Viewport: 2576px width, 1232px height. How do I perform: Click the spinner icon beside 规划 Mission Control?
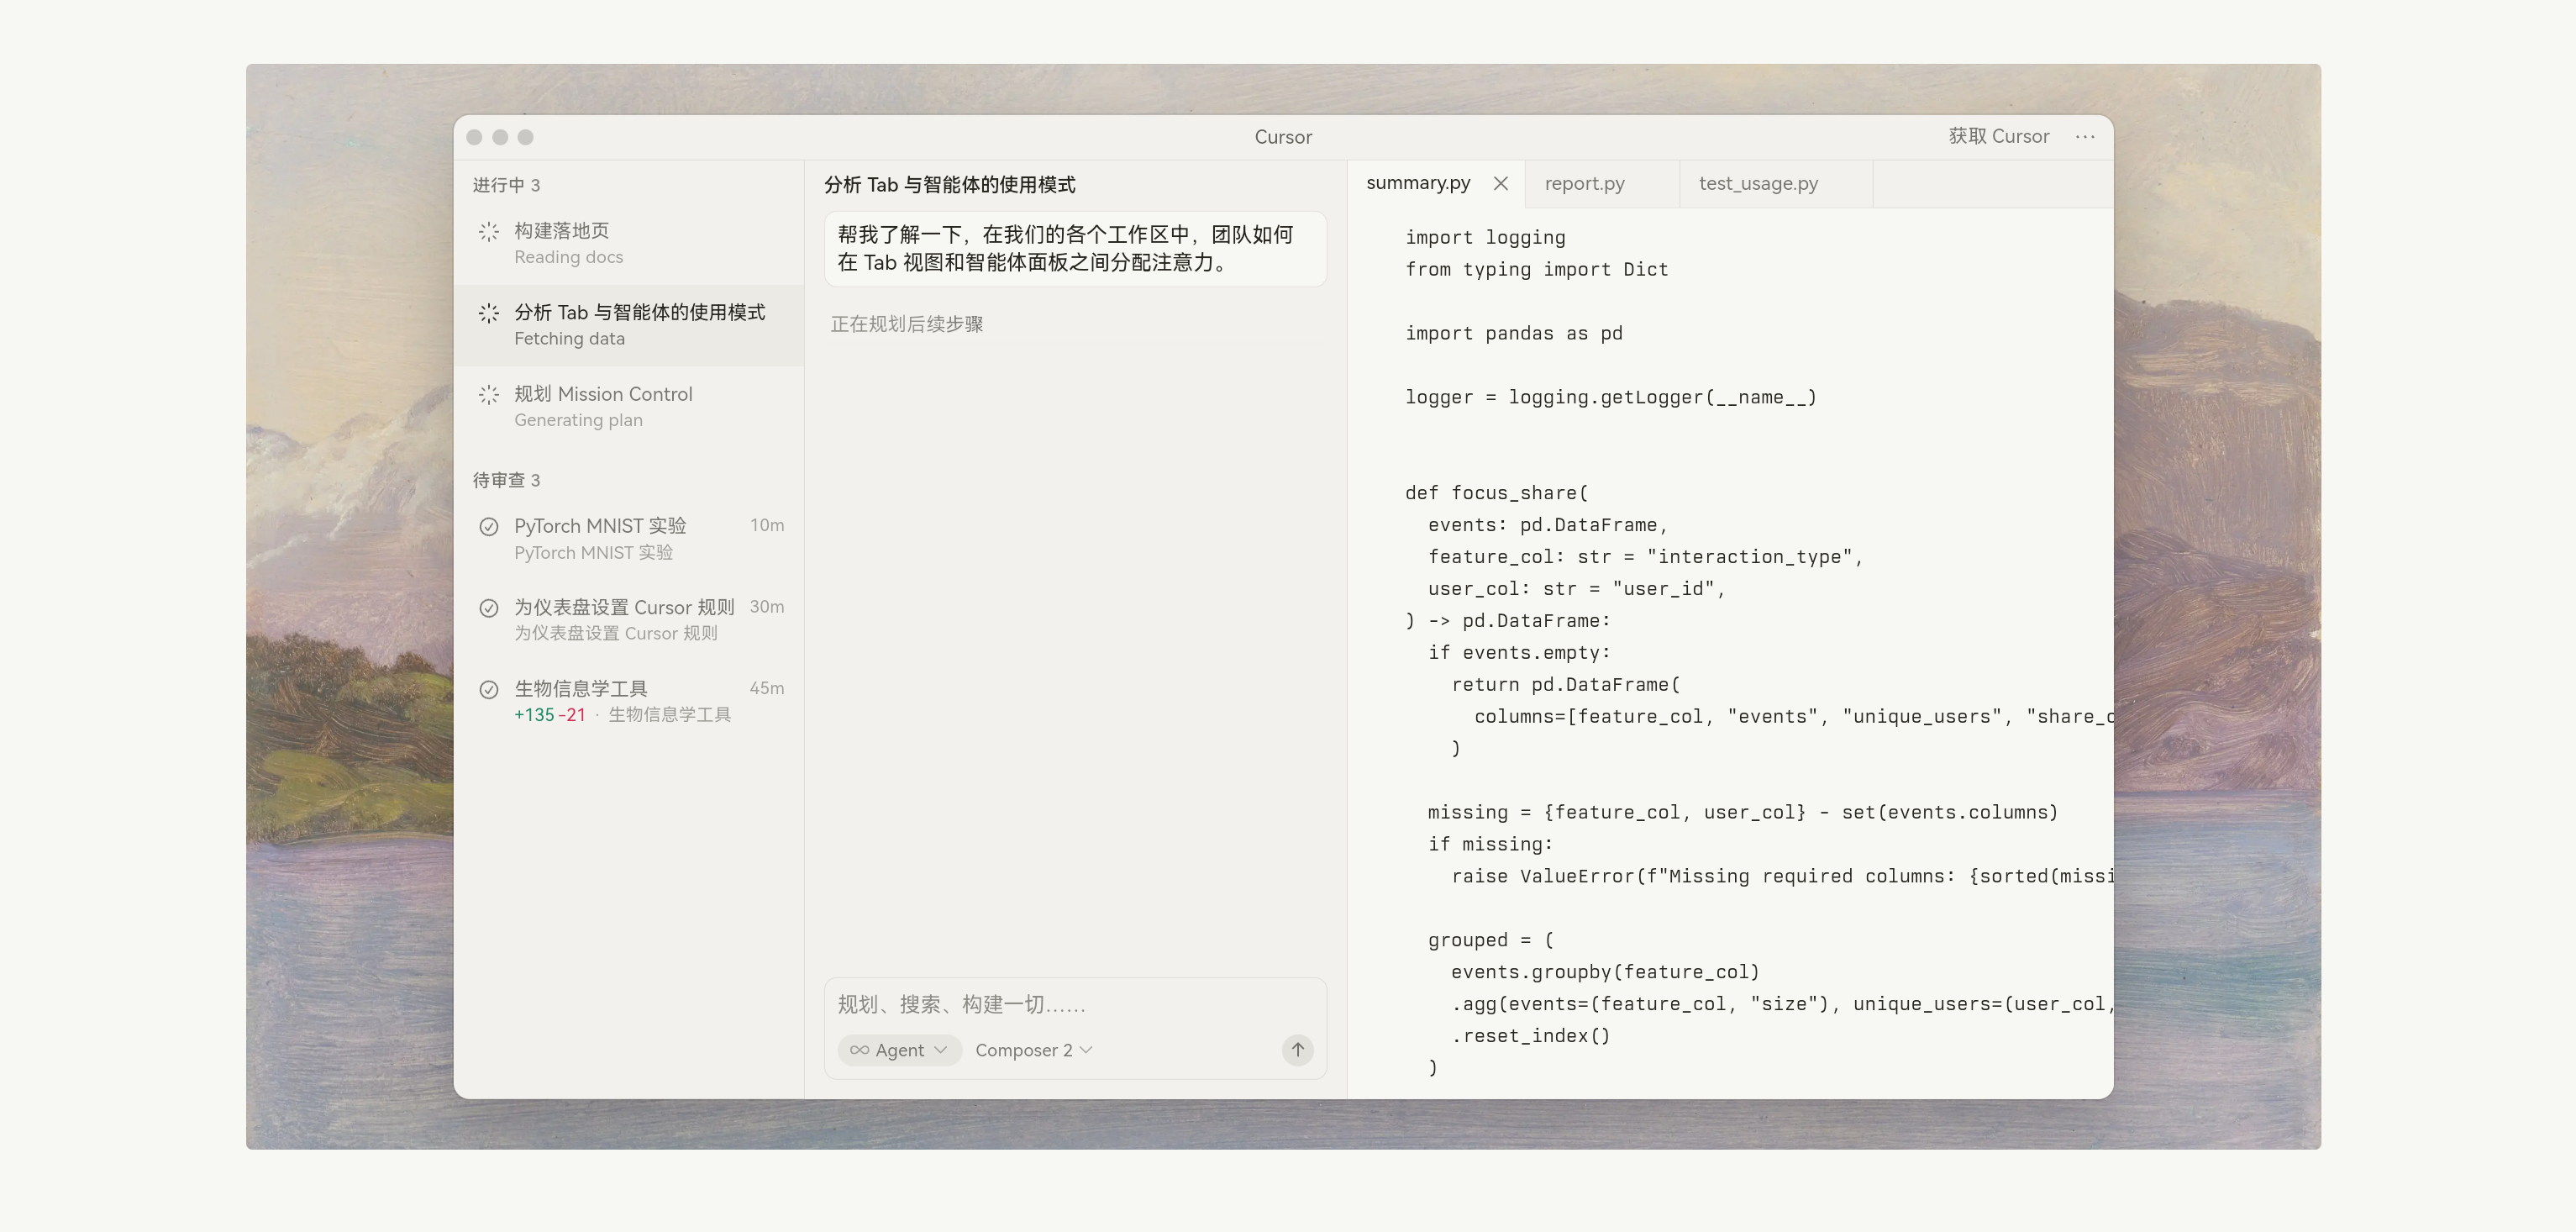(488, 395)
